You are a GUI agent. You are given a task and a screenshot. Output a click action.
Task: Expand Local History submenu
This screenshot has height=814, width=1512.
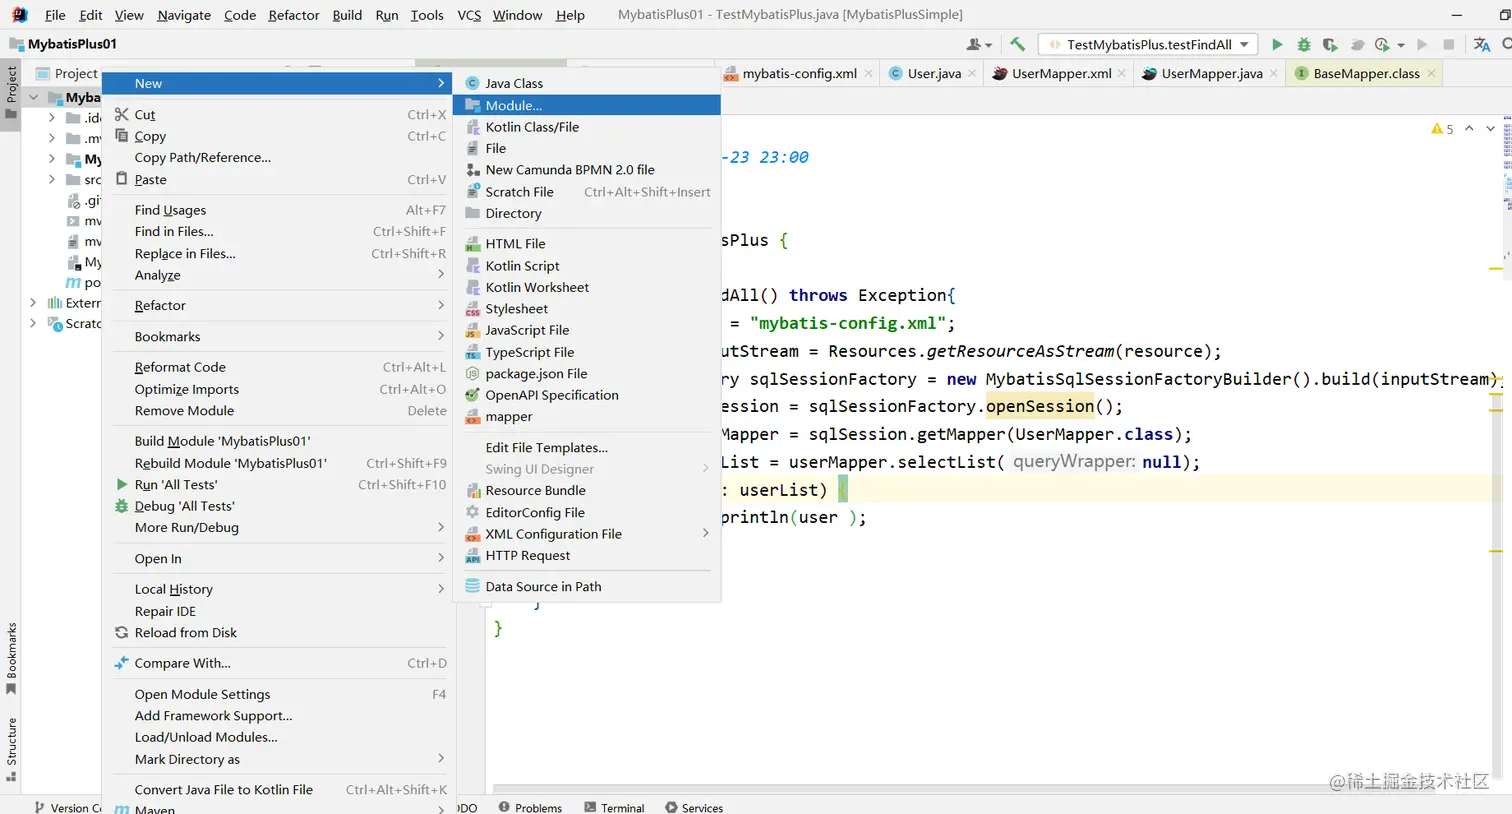coord(279,589)
